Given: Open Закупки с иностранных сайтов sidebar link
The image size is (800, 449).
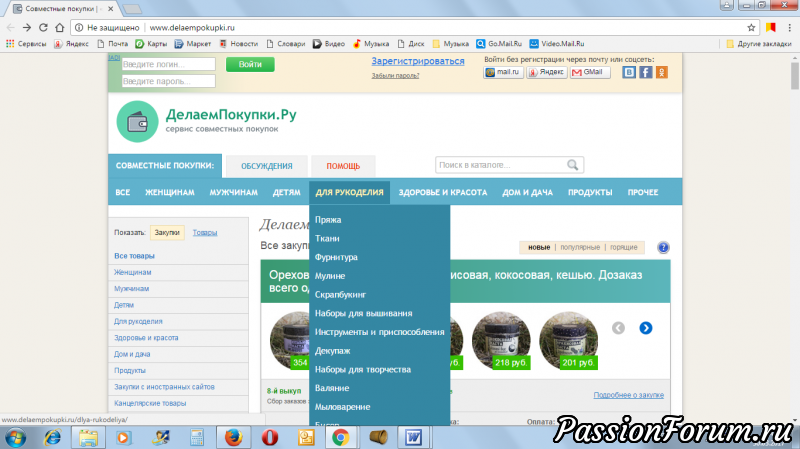Looking at the screenshot, I should point(164,387).
